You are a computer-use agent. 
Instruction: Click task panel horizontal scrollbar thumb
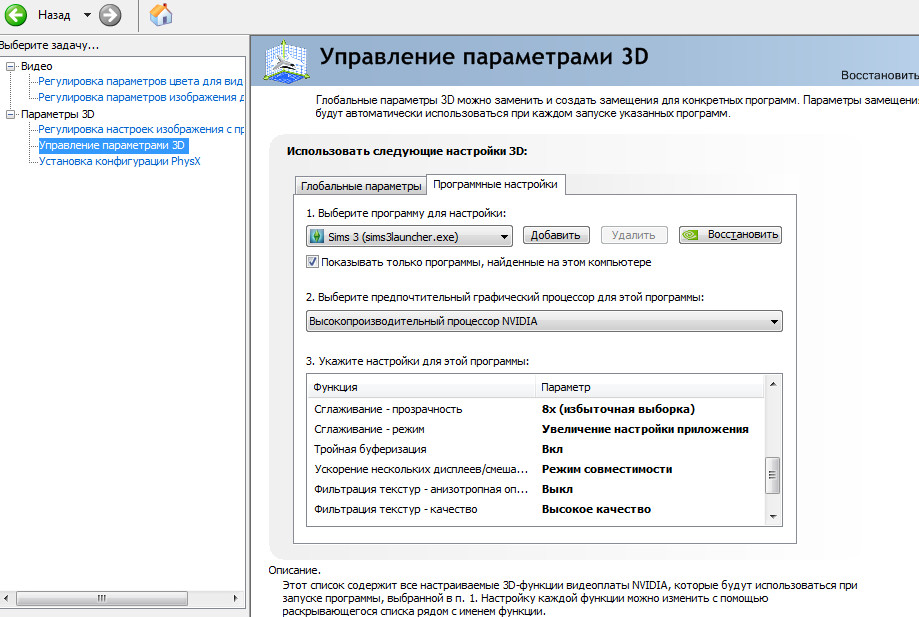[x=102, y=598]
